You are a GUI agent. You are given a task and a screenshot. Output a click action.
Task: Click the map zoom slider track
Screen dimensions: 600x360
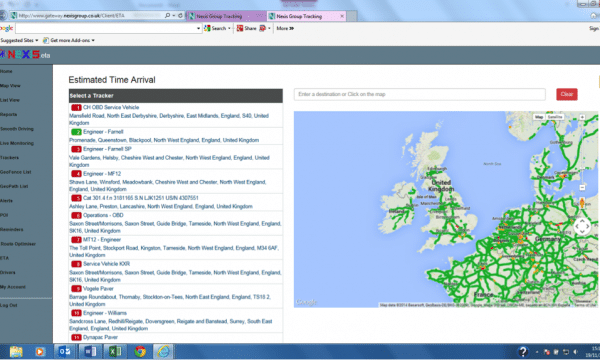click(x=582, y=153)
